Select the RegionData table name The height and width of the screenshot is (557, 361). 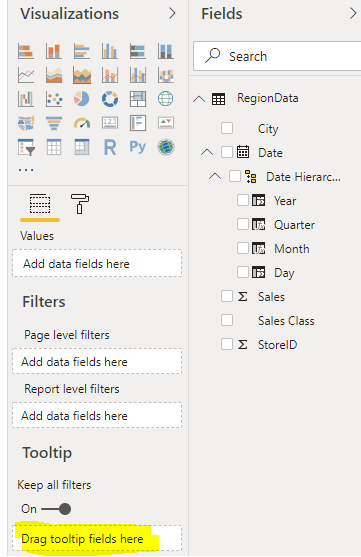(x=268, y=98)
